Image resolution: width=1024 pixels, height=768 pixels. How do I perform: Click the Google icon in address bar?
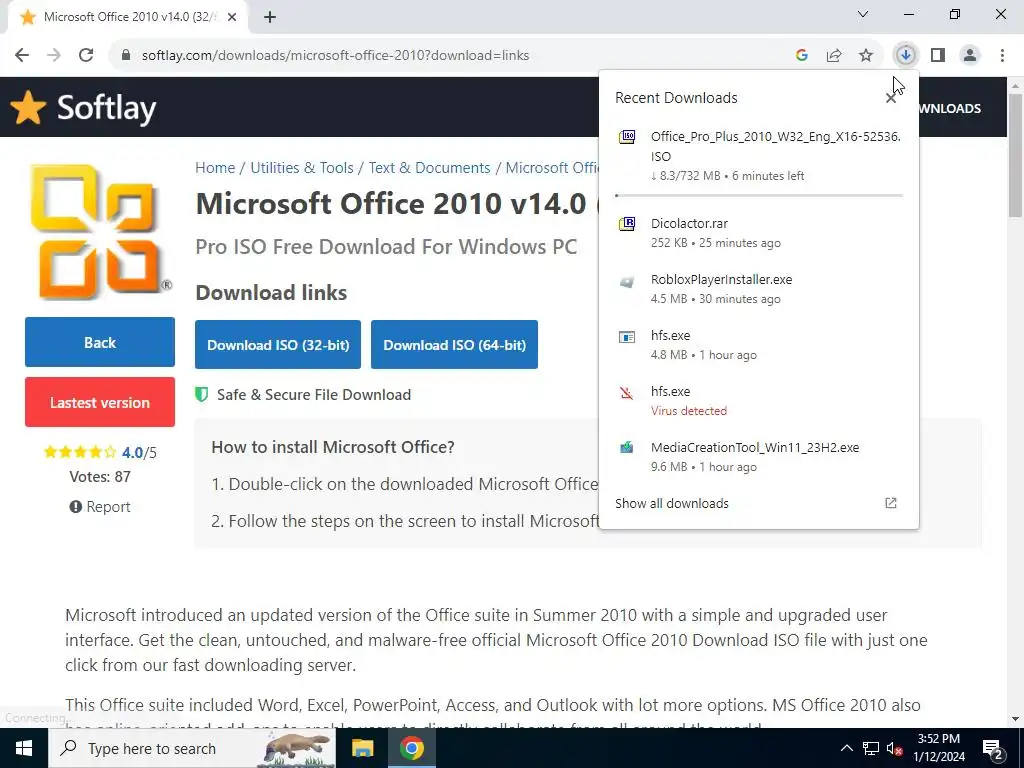(x=802, y=56)
